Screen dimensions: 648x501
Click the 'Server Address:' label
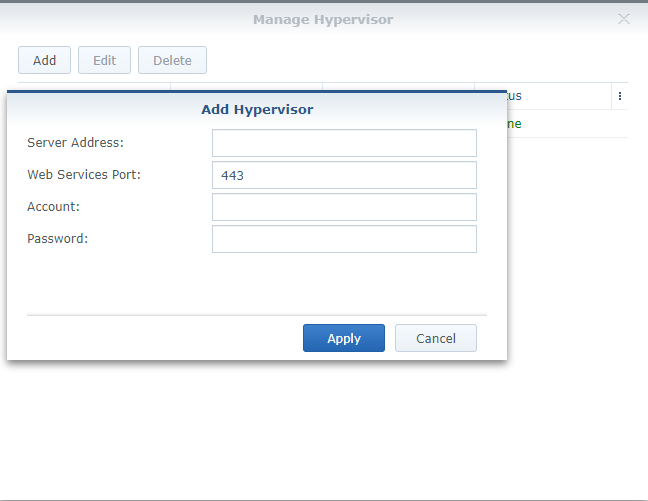[76, 143]
